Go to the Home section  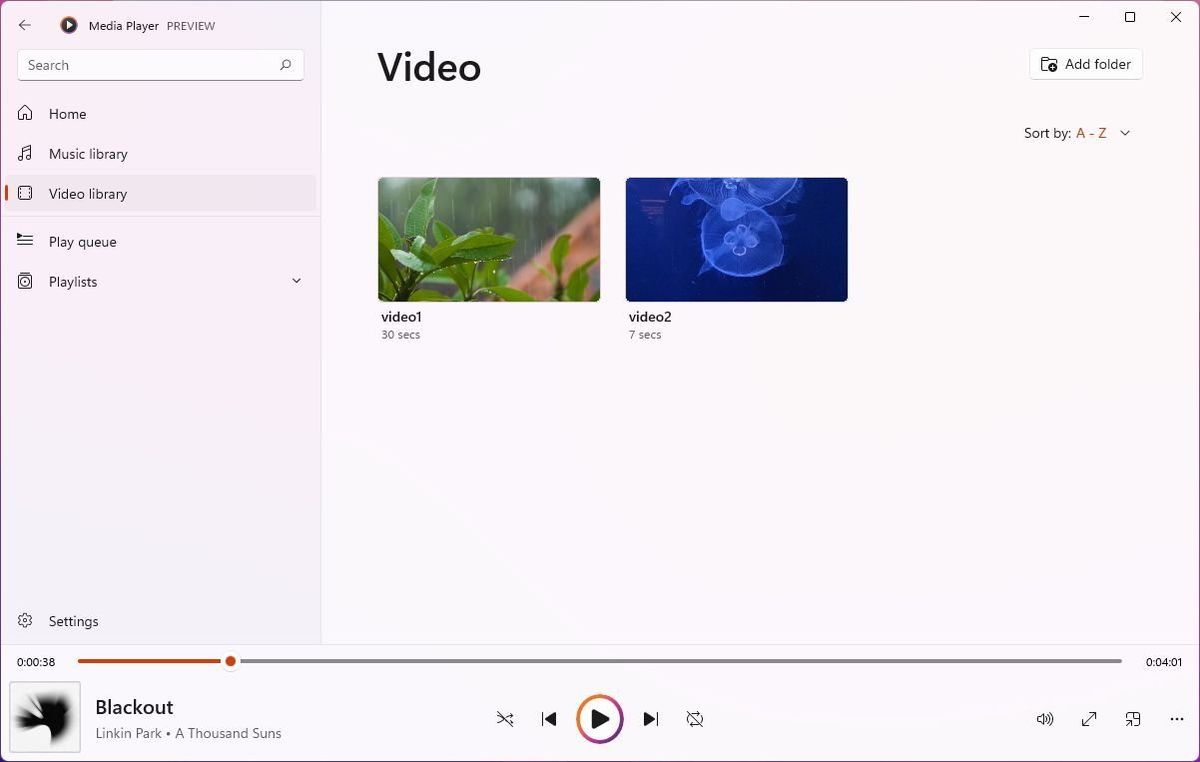[67, 113]
